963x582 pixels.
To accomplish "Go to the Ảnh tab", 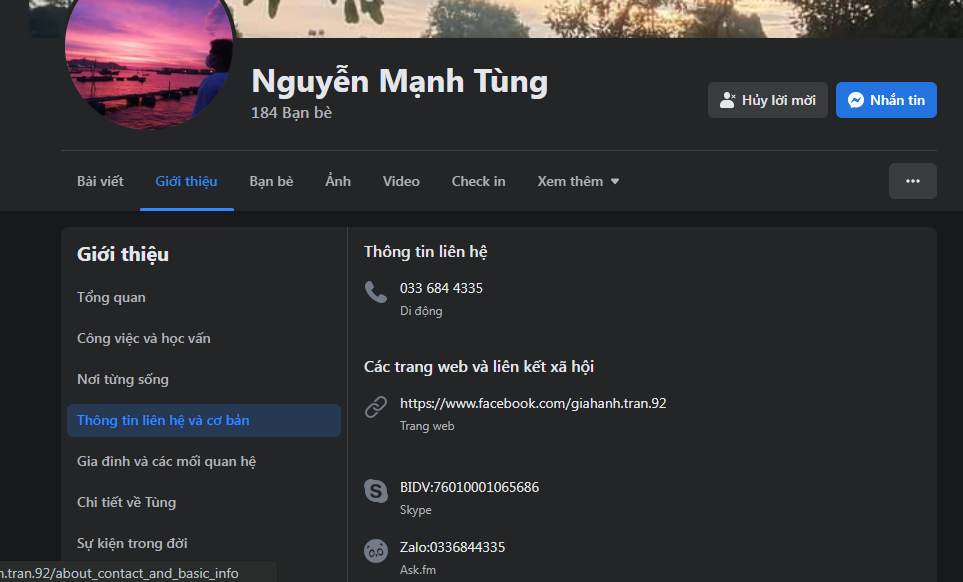I will (x=338, y=181).
